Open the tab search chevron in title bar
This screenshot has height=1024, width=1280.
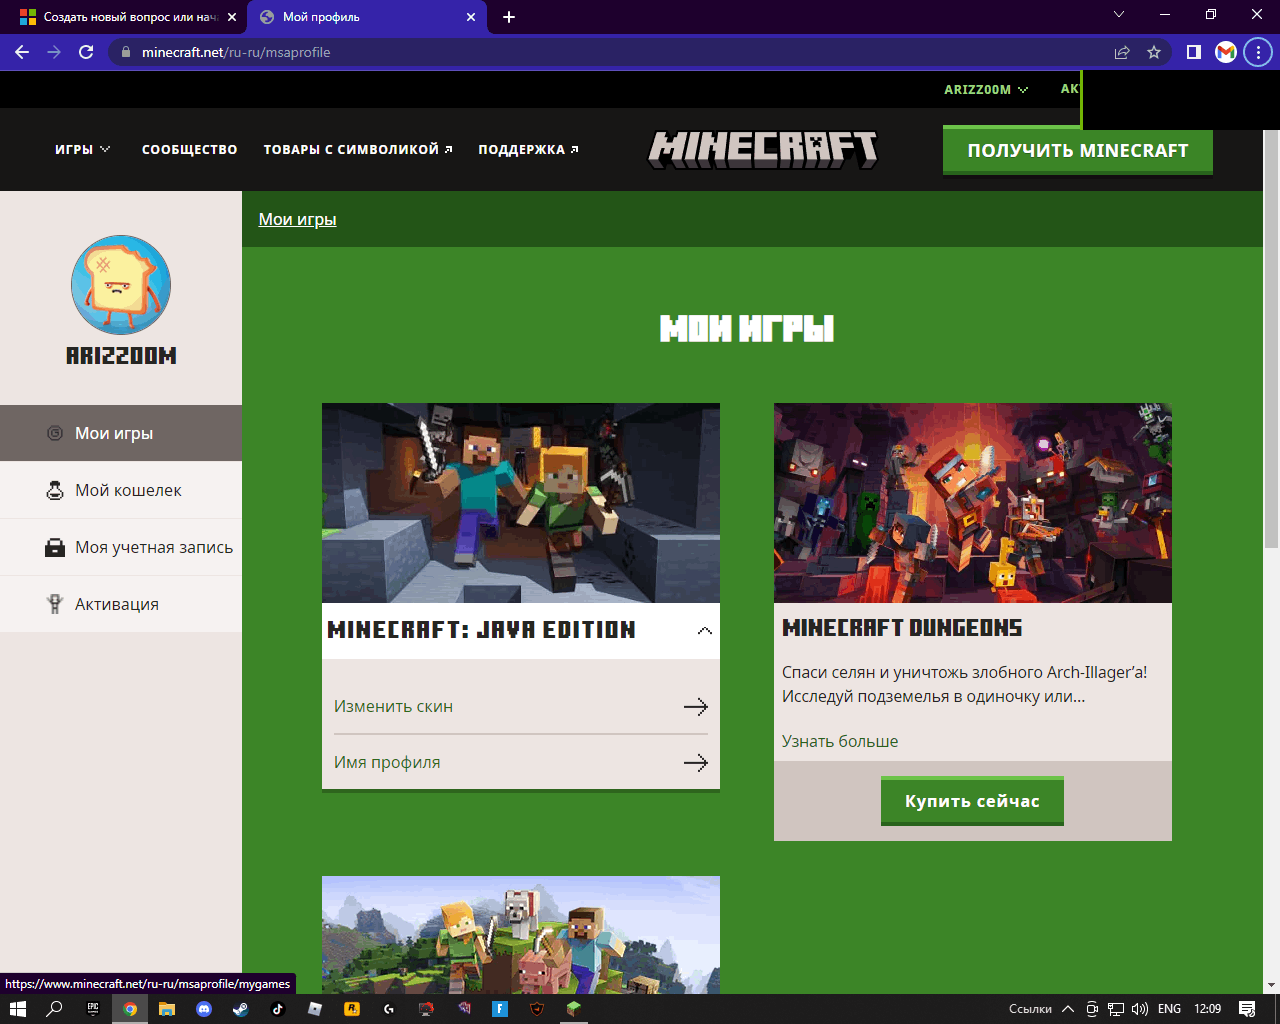pyautogui.click(x=1119, y=15)
